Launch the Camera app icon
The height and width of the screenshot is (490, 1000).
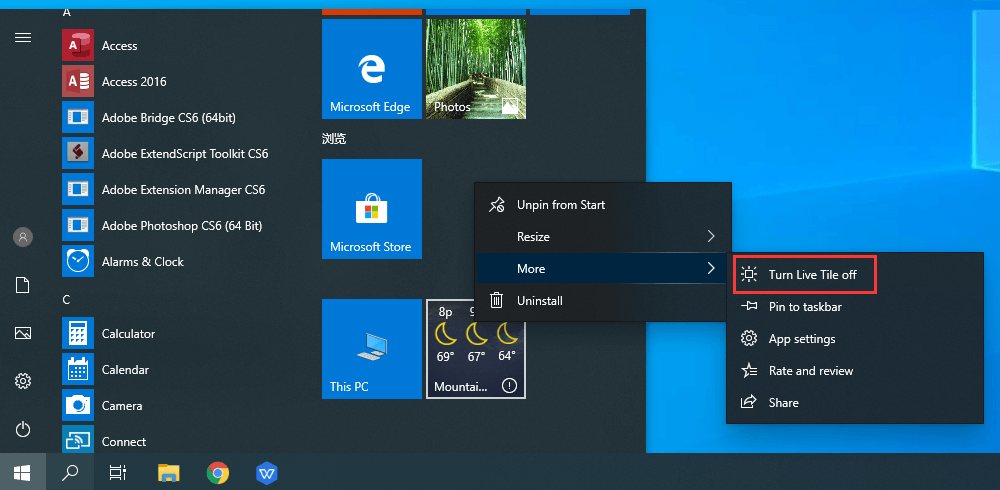tap(78, 405)
